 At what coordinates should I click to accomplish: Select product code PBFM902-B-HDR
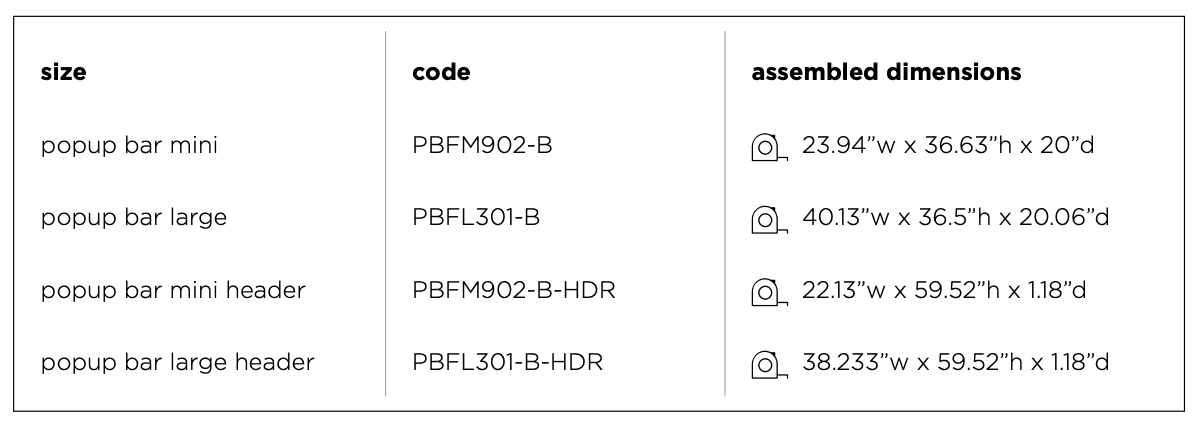[x=513, y=290]
